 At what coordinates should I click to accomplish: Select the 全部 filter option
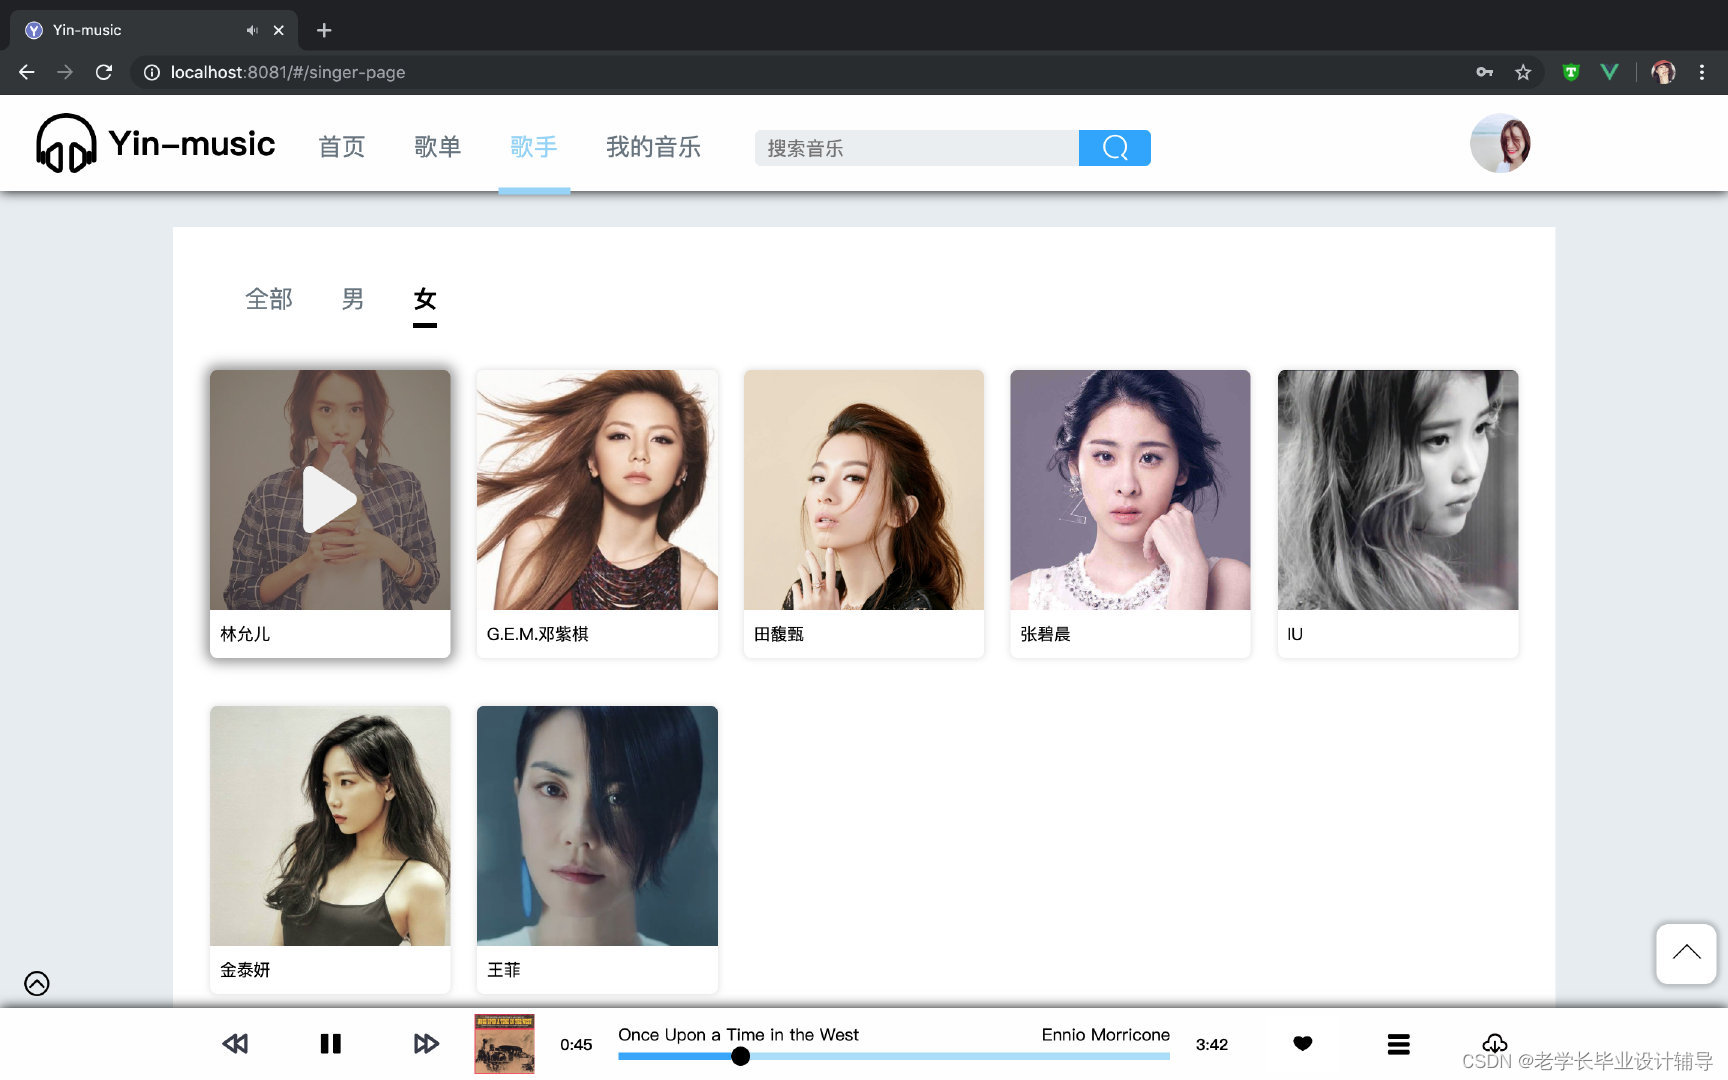pyautogui.click(x=268, y=299)
